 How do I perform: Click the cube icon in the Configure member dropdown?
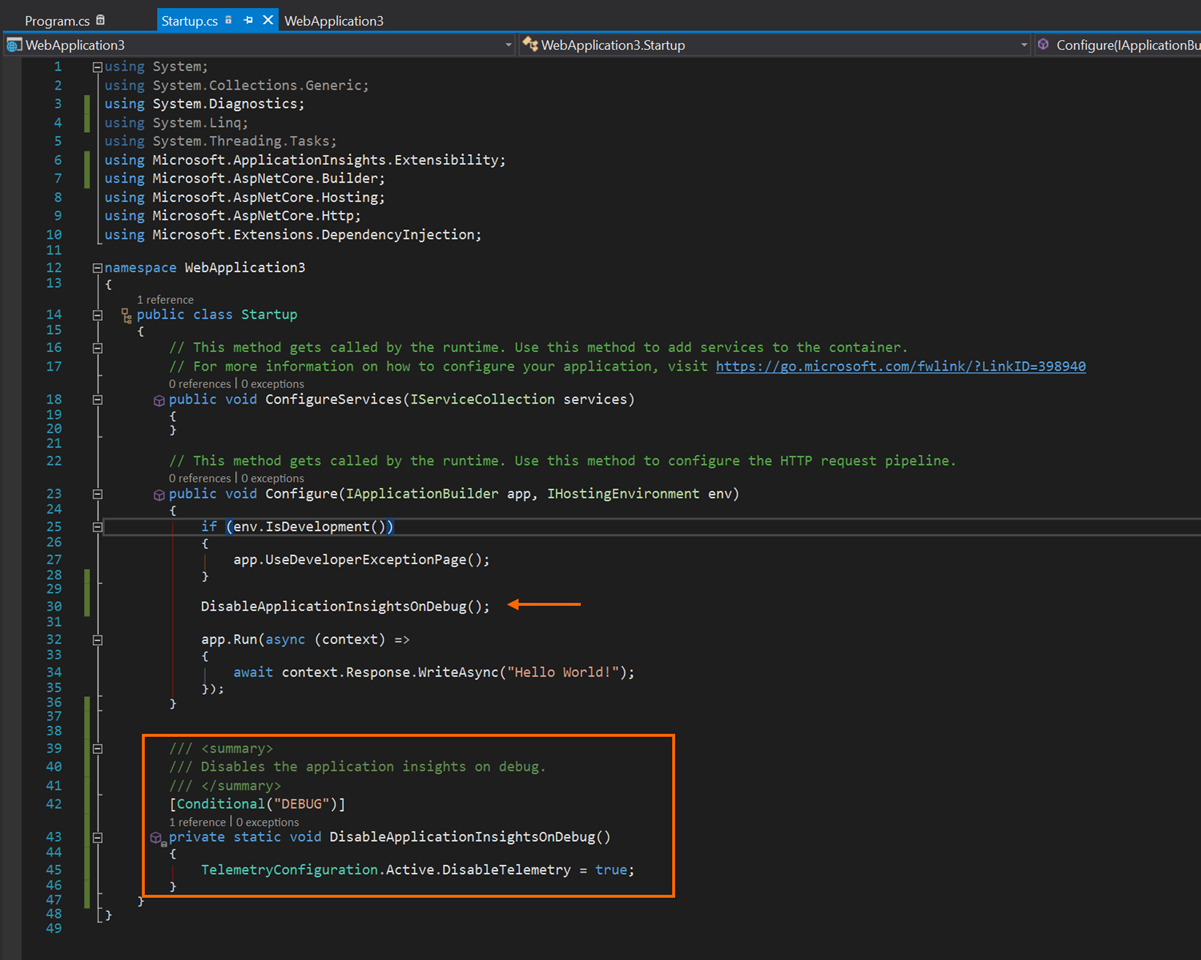[x=1043, y=45]
